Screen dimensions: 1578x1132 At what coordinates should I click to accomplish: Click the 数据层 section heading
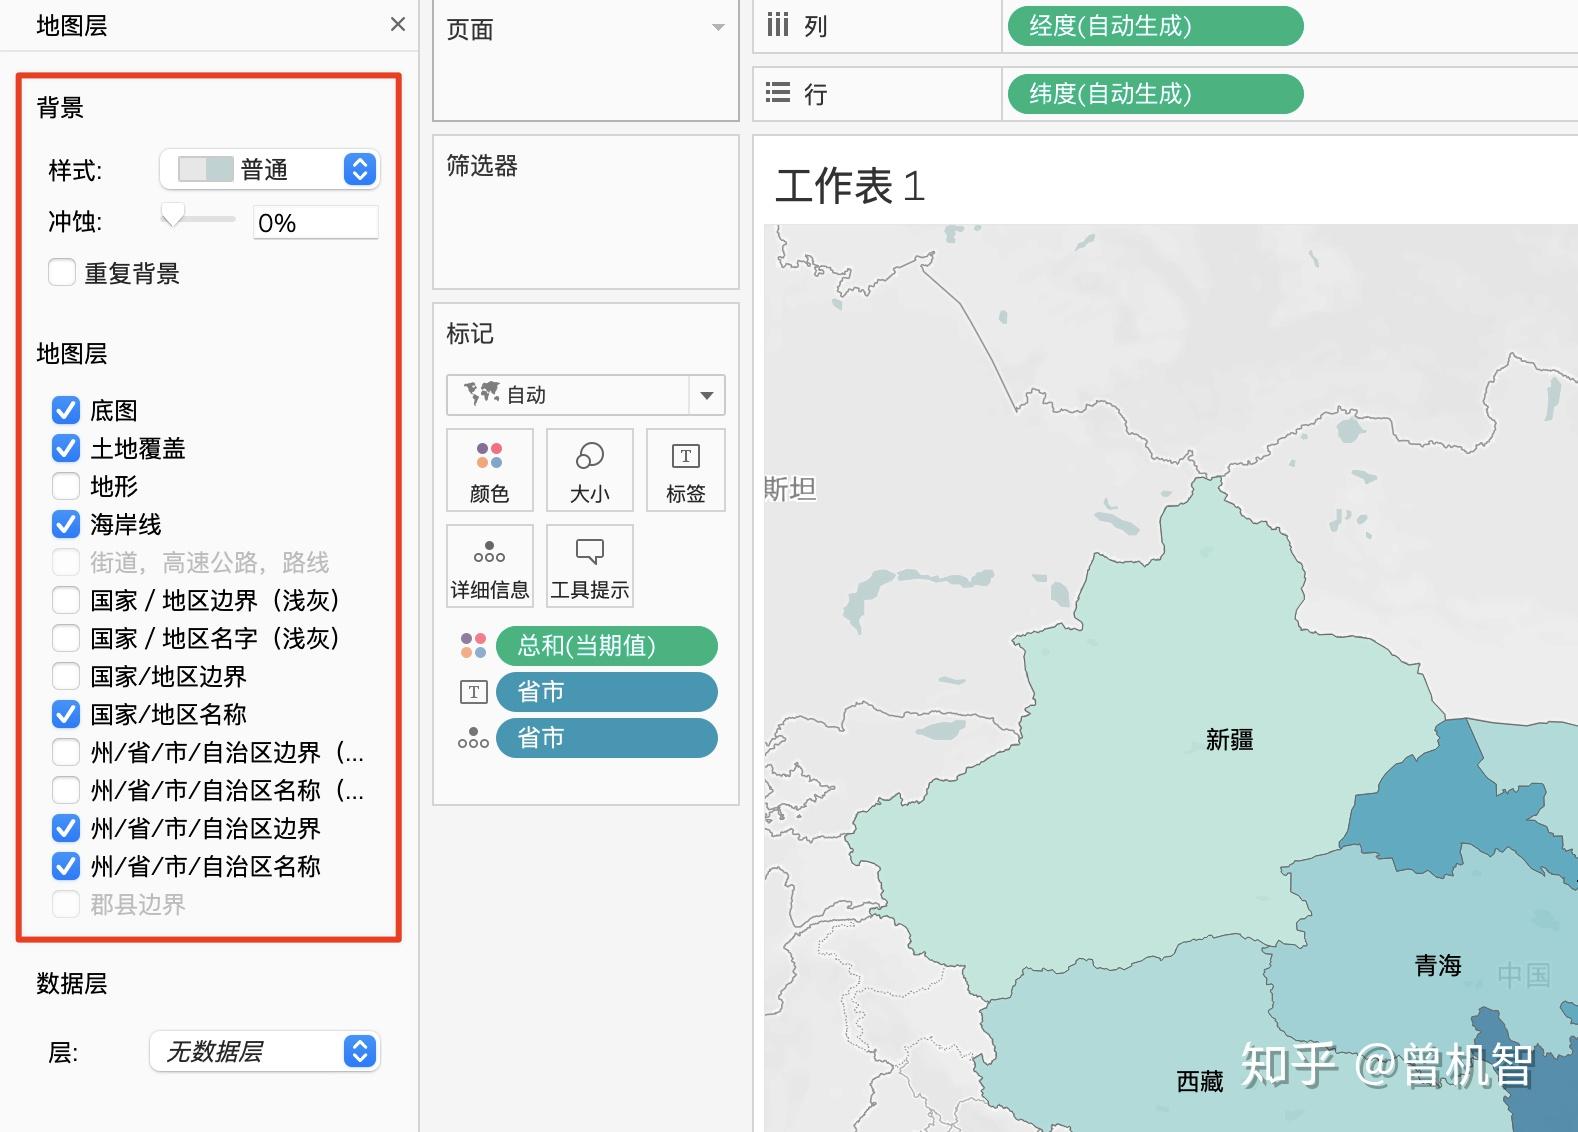click(72, 983)
